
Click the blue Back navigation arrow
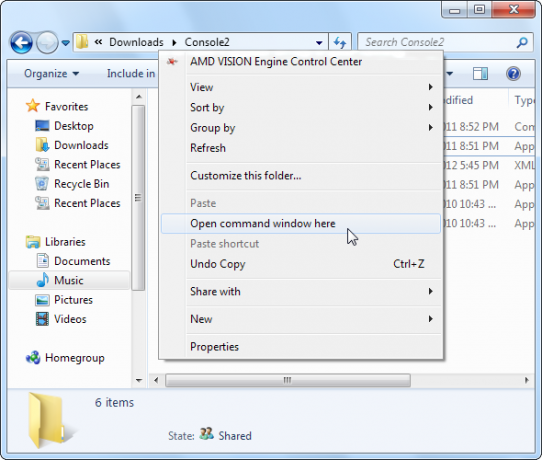tap(21, 43)
